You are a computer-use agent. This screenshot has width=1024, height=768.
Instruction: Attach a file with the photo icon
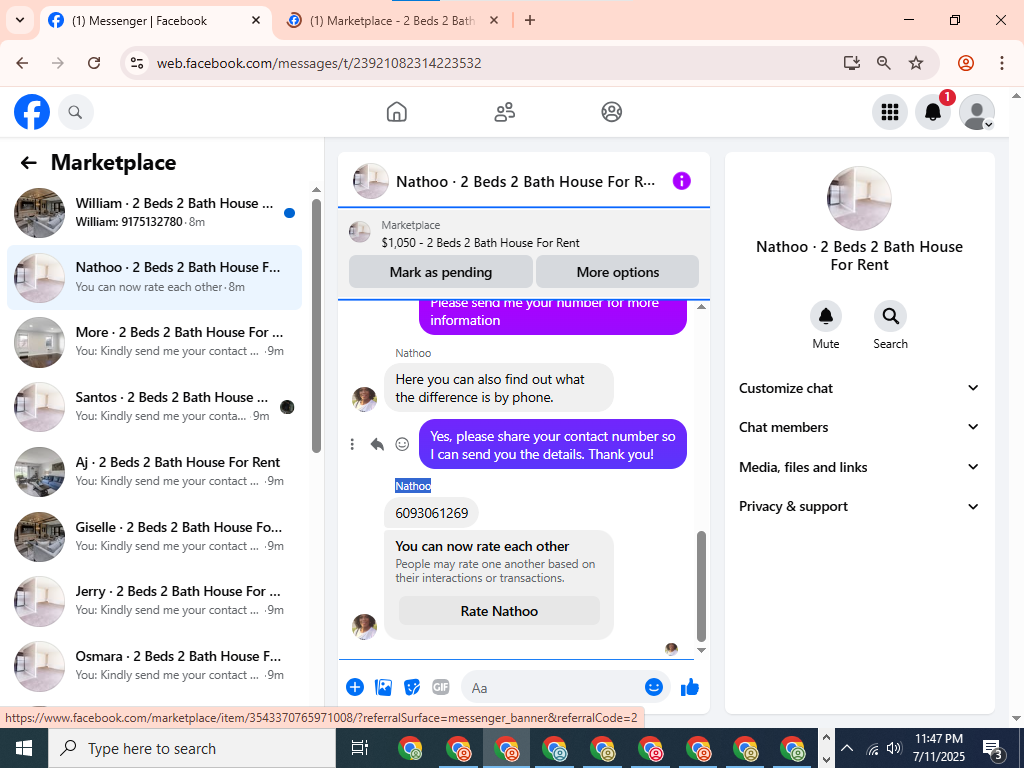[x=383, y=687]
